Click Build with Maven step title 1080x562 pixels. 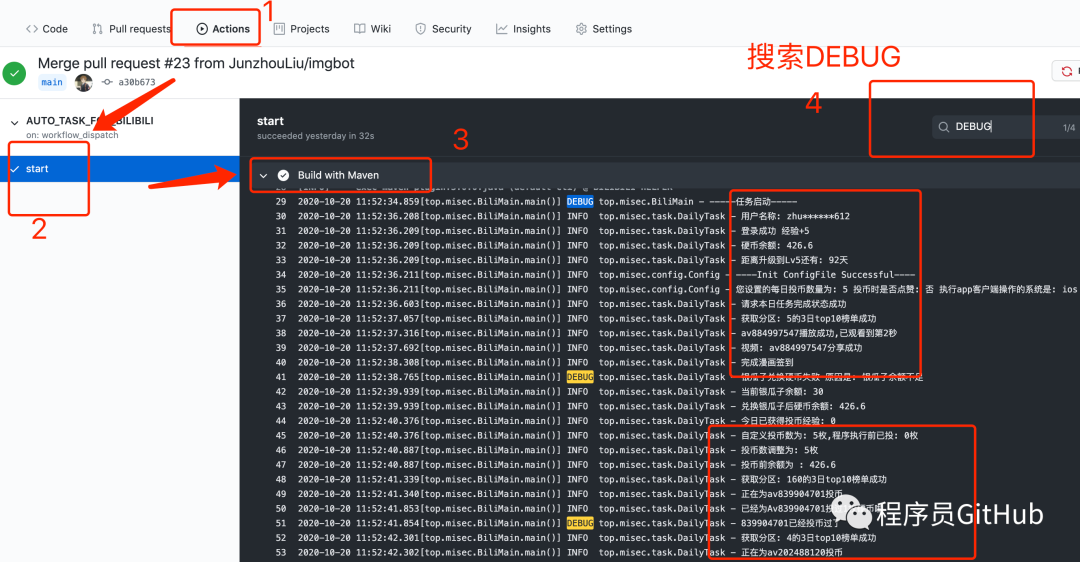click(x=338, y=176)
